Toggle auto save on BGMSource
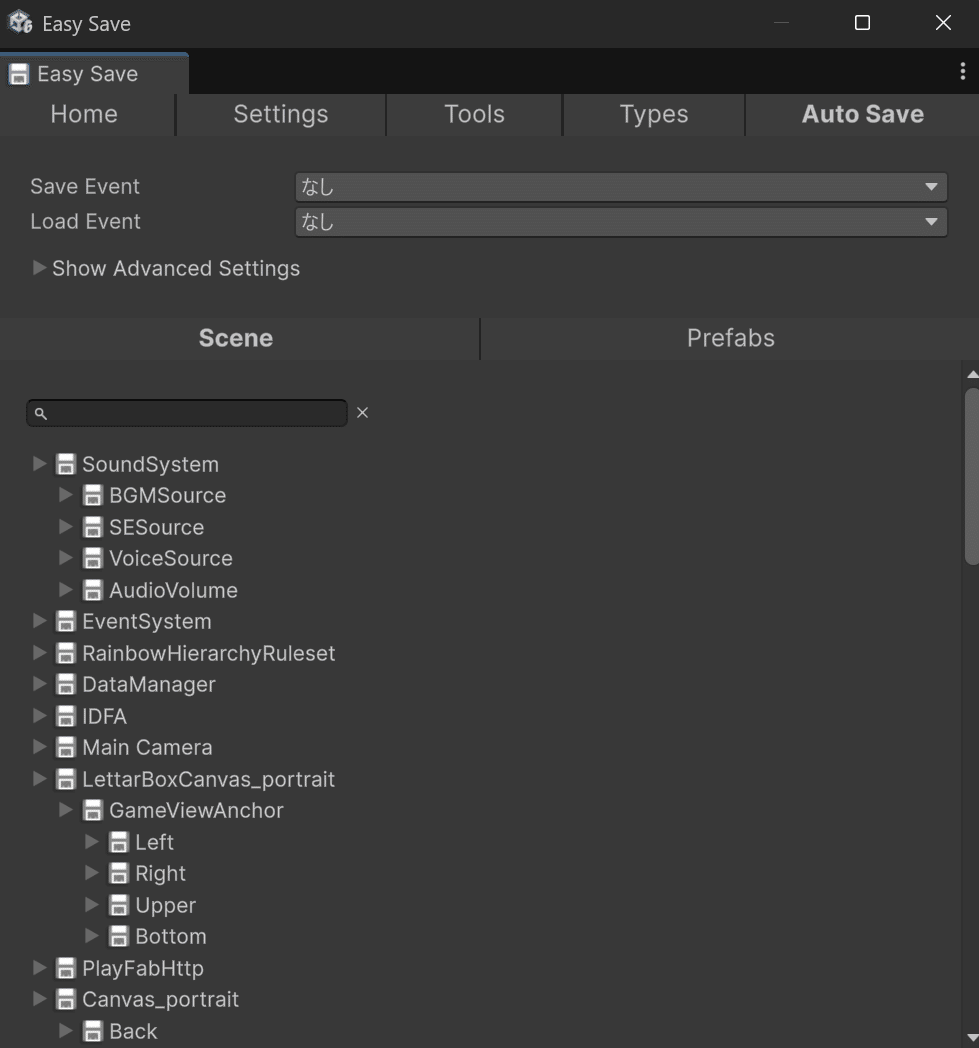 tap(92, 495)
